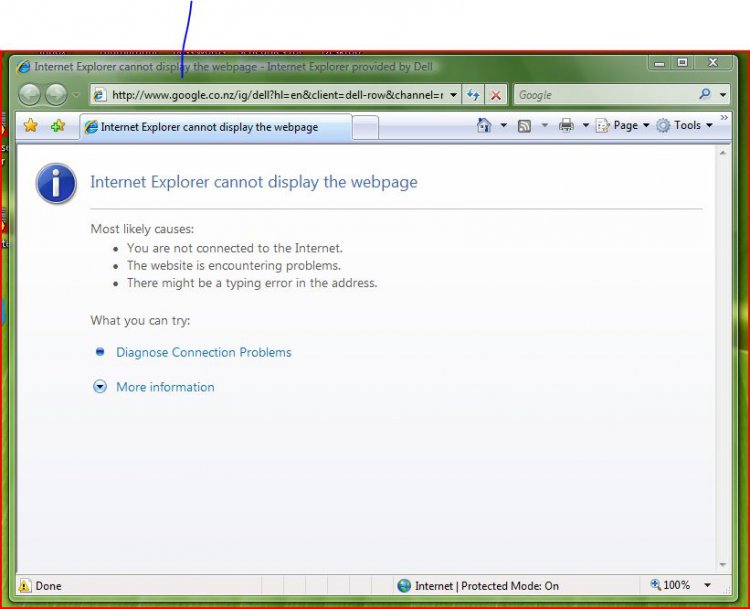Expand the Home button dropdown arrow
The height and width of the screenshot is (609, 750).
(504, 125)
